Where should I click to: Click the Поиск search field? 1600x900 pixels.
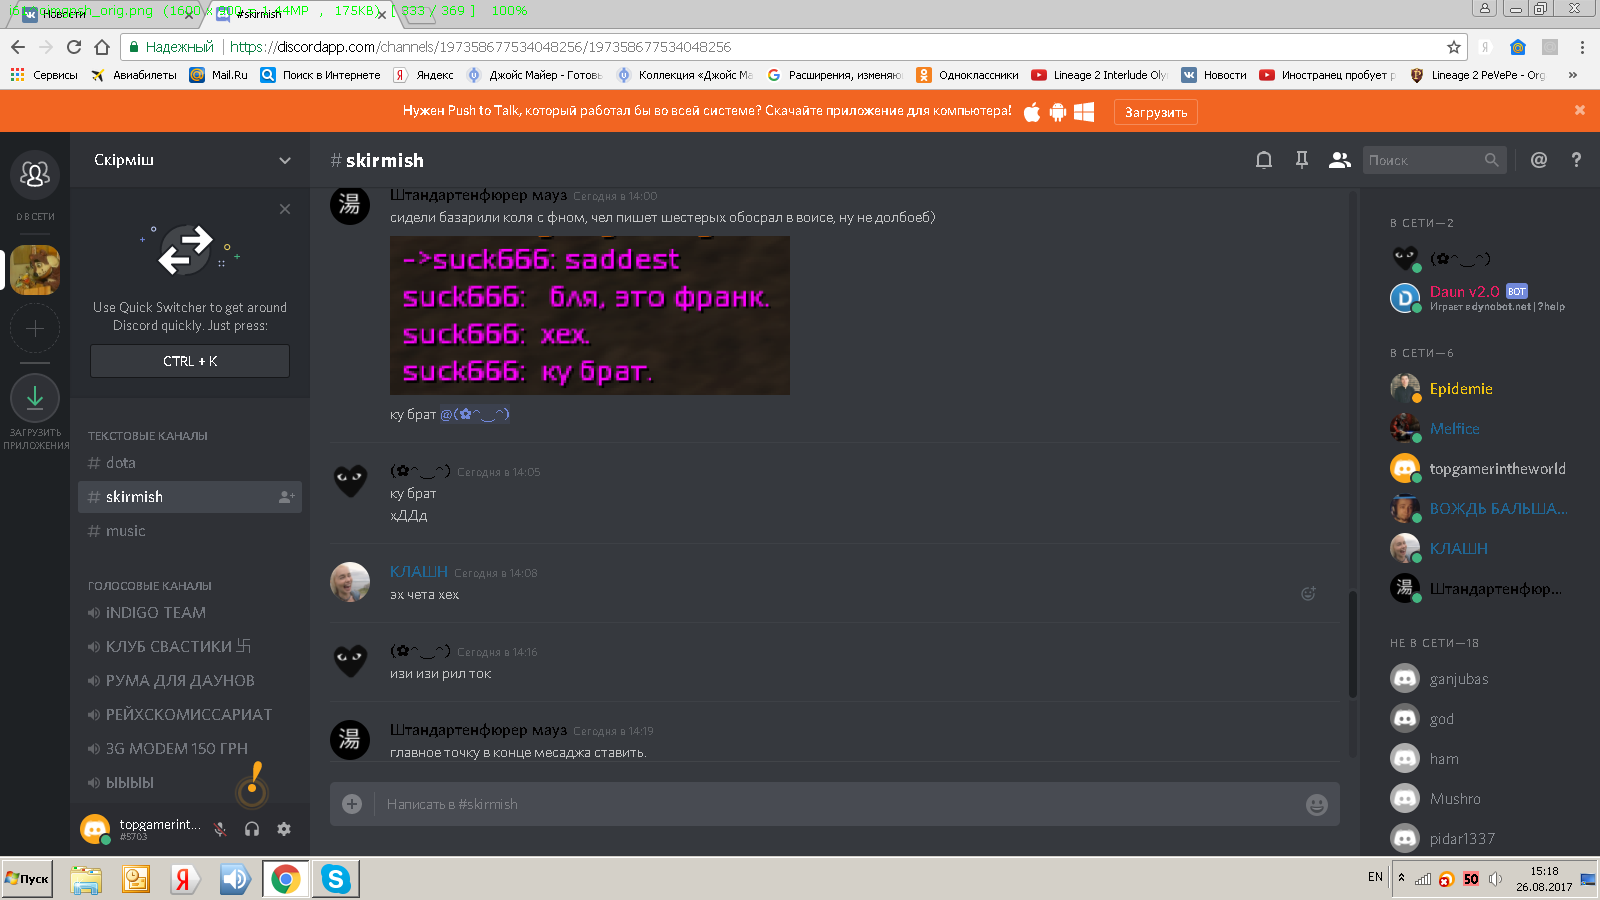pos(1422,160)
